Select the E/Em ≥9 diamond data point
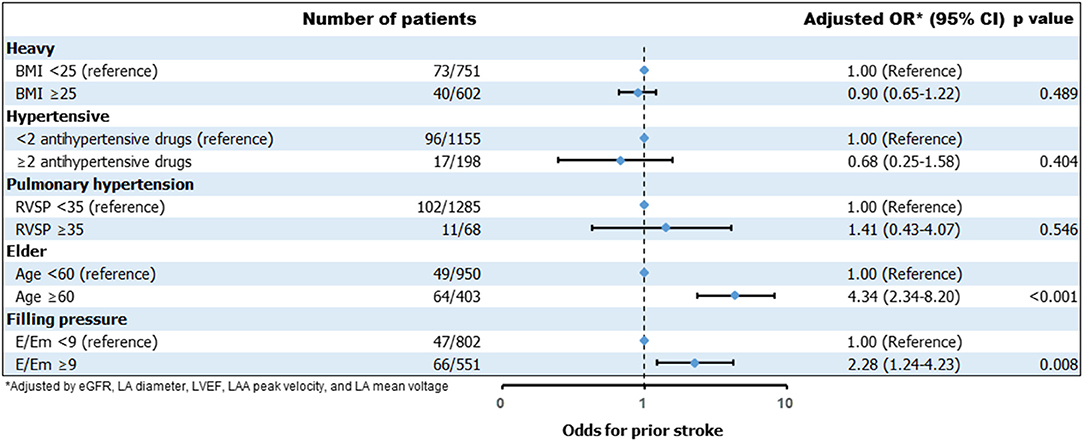The image size is (1084, 441). pyautogui.click(x=694, y=363)
